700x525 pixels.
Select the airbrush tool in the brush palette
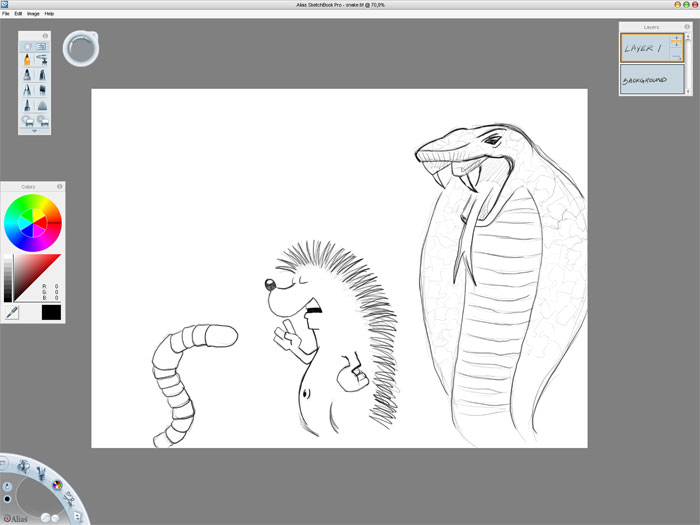point(43,60)
